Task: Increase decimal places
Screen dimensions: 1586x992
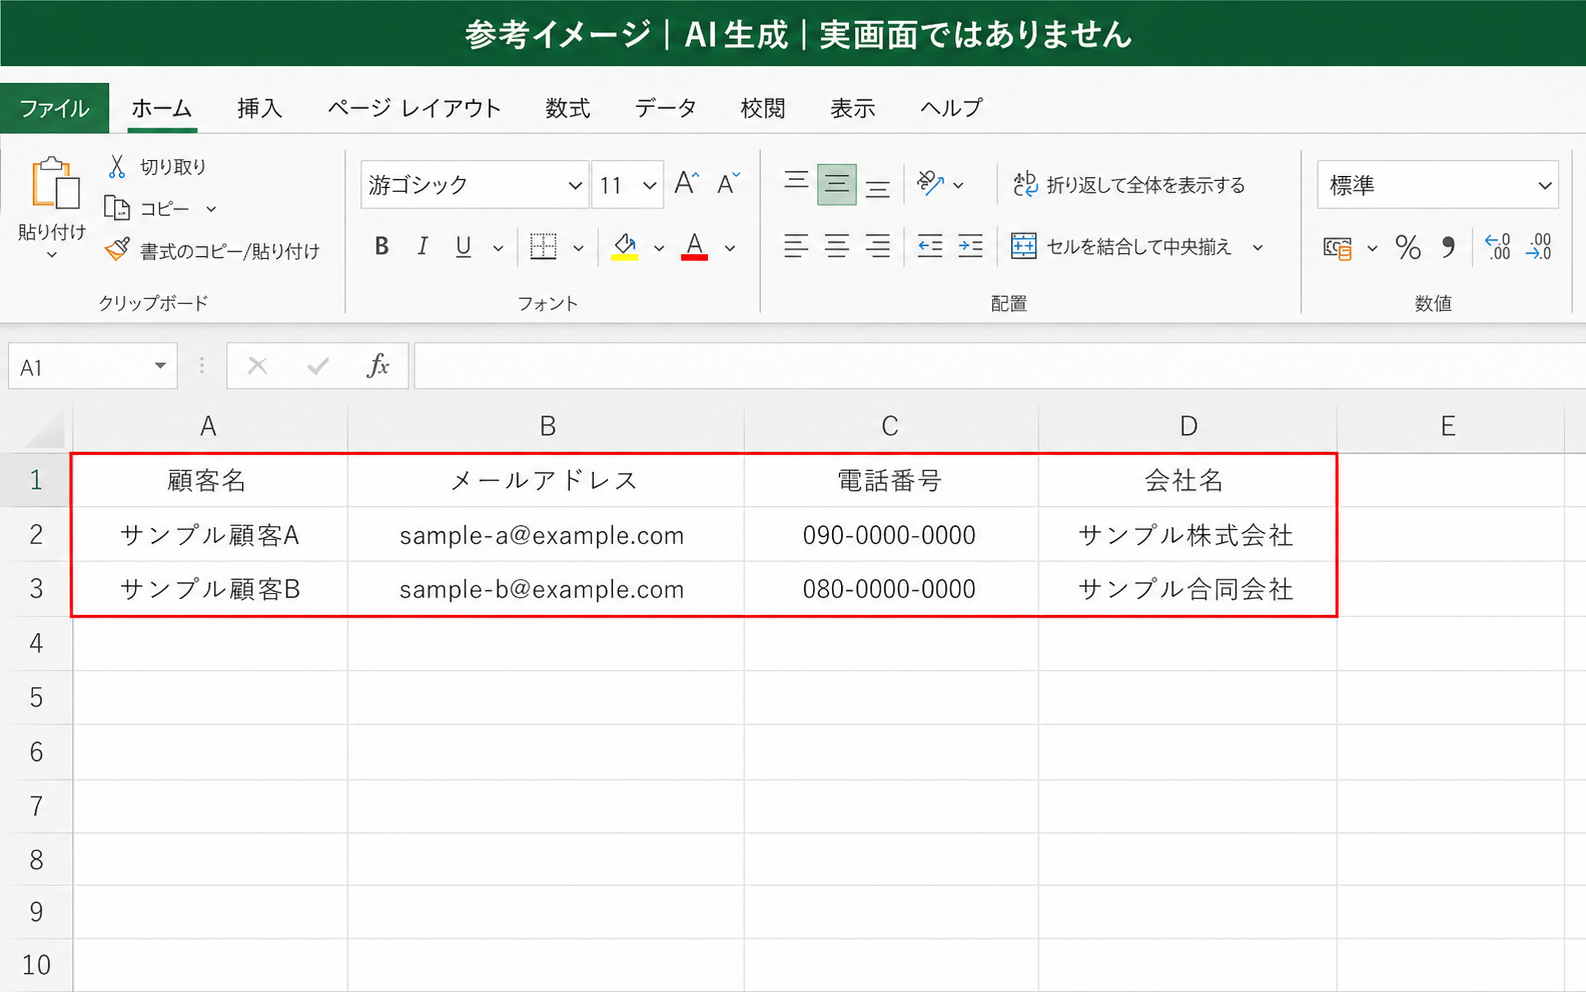Action: 1498,247
